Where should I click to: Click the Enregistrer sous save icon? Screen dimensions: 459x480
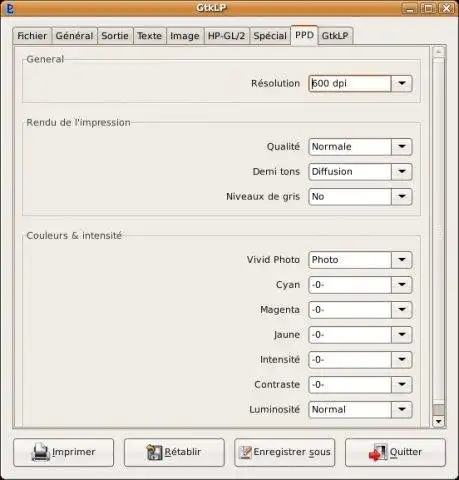[245, 452]
